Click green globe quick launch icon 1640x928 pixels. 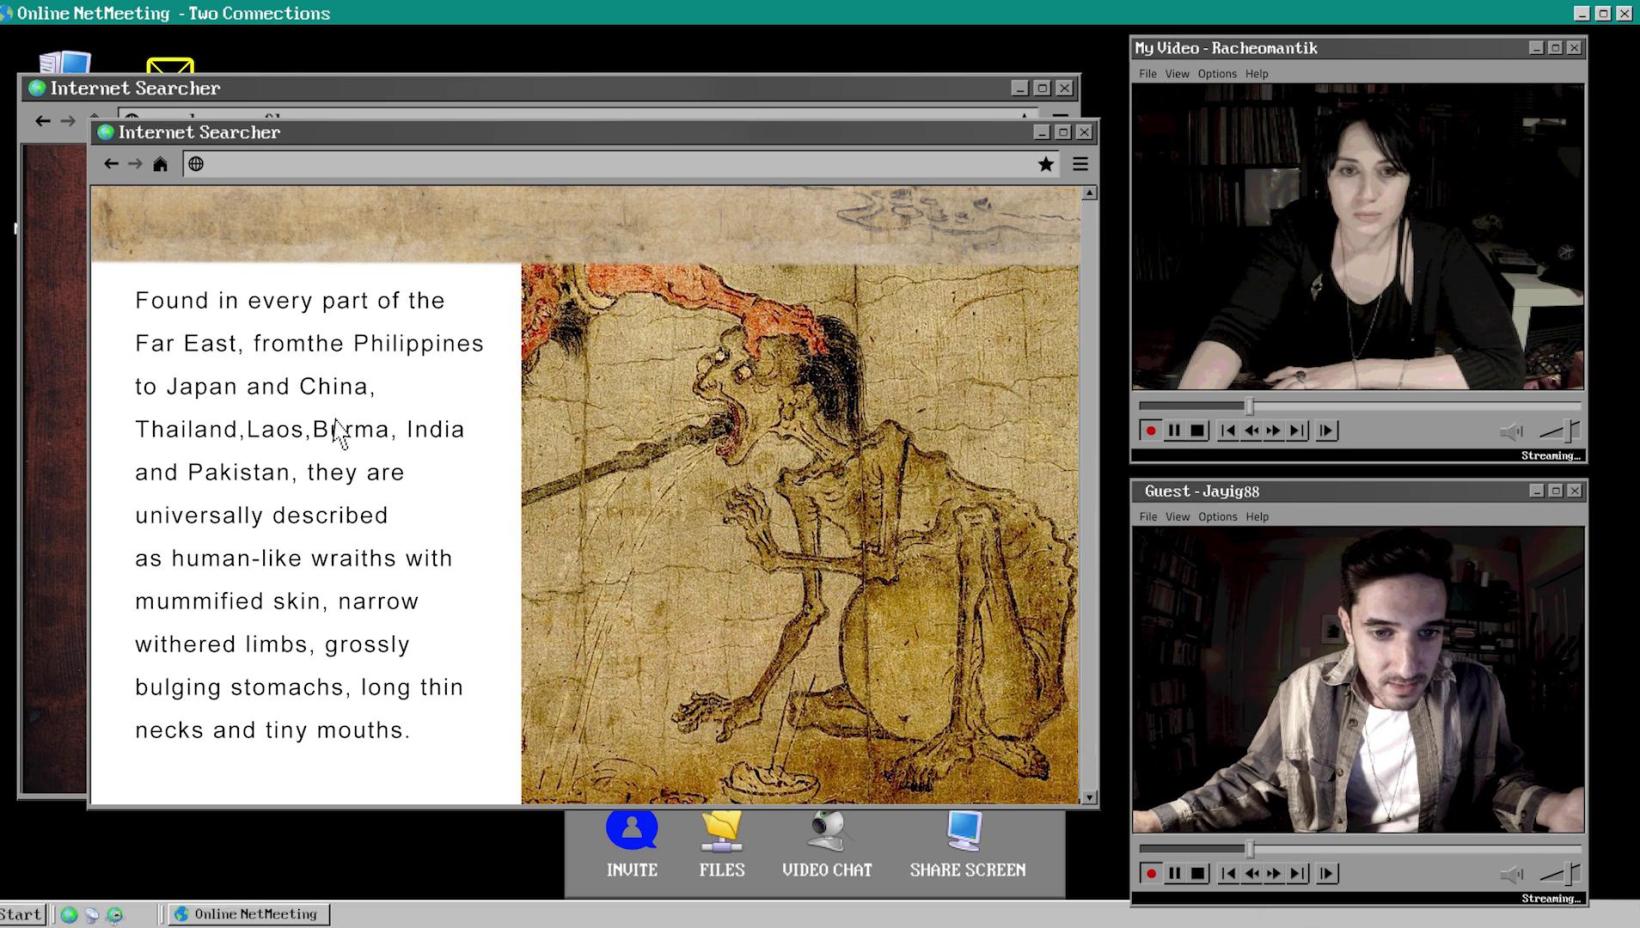click(x=69, y=914)
